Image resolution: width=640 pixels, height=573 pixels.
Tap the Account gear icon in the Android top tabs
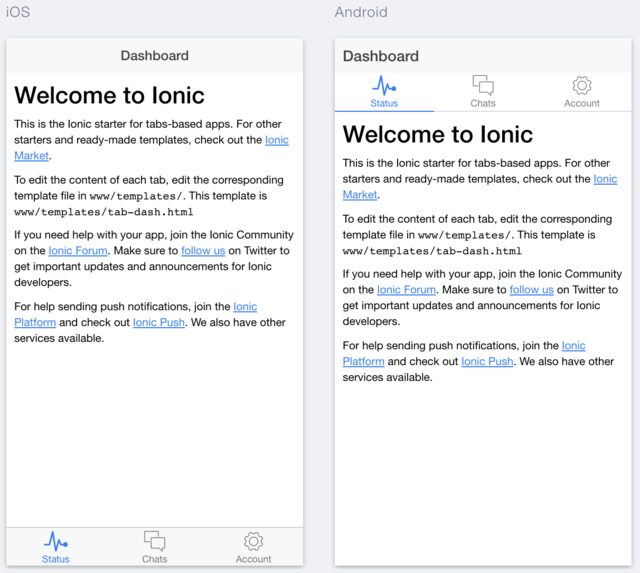582,85
